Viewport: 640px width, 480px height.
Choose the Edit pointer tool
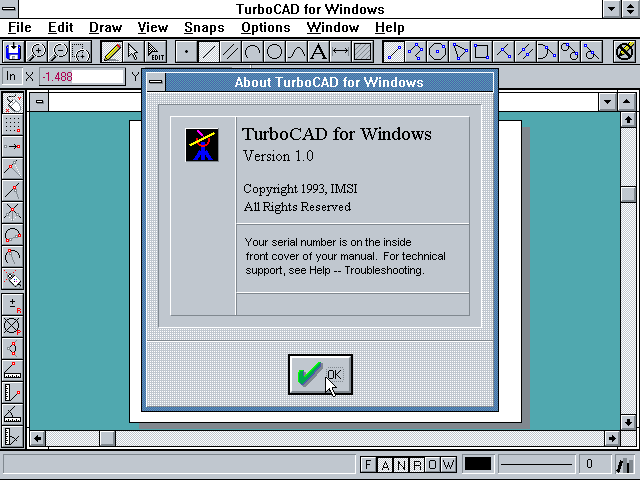pyautogui.click(x=156, y=52)
